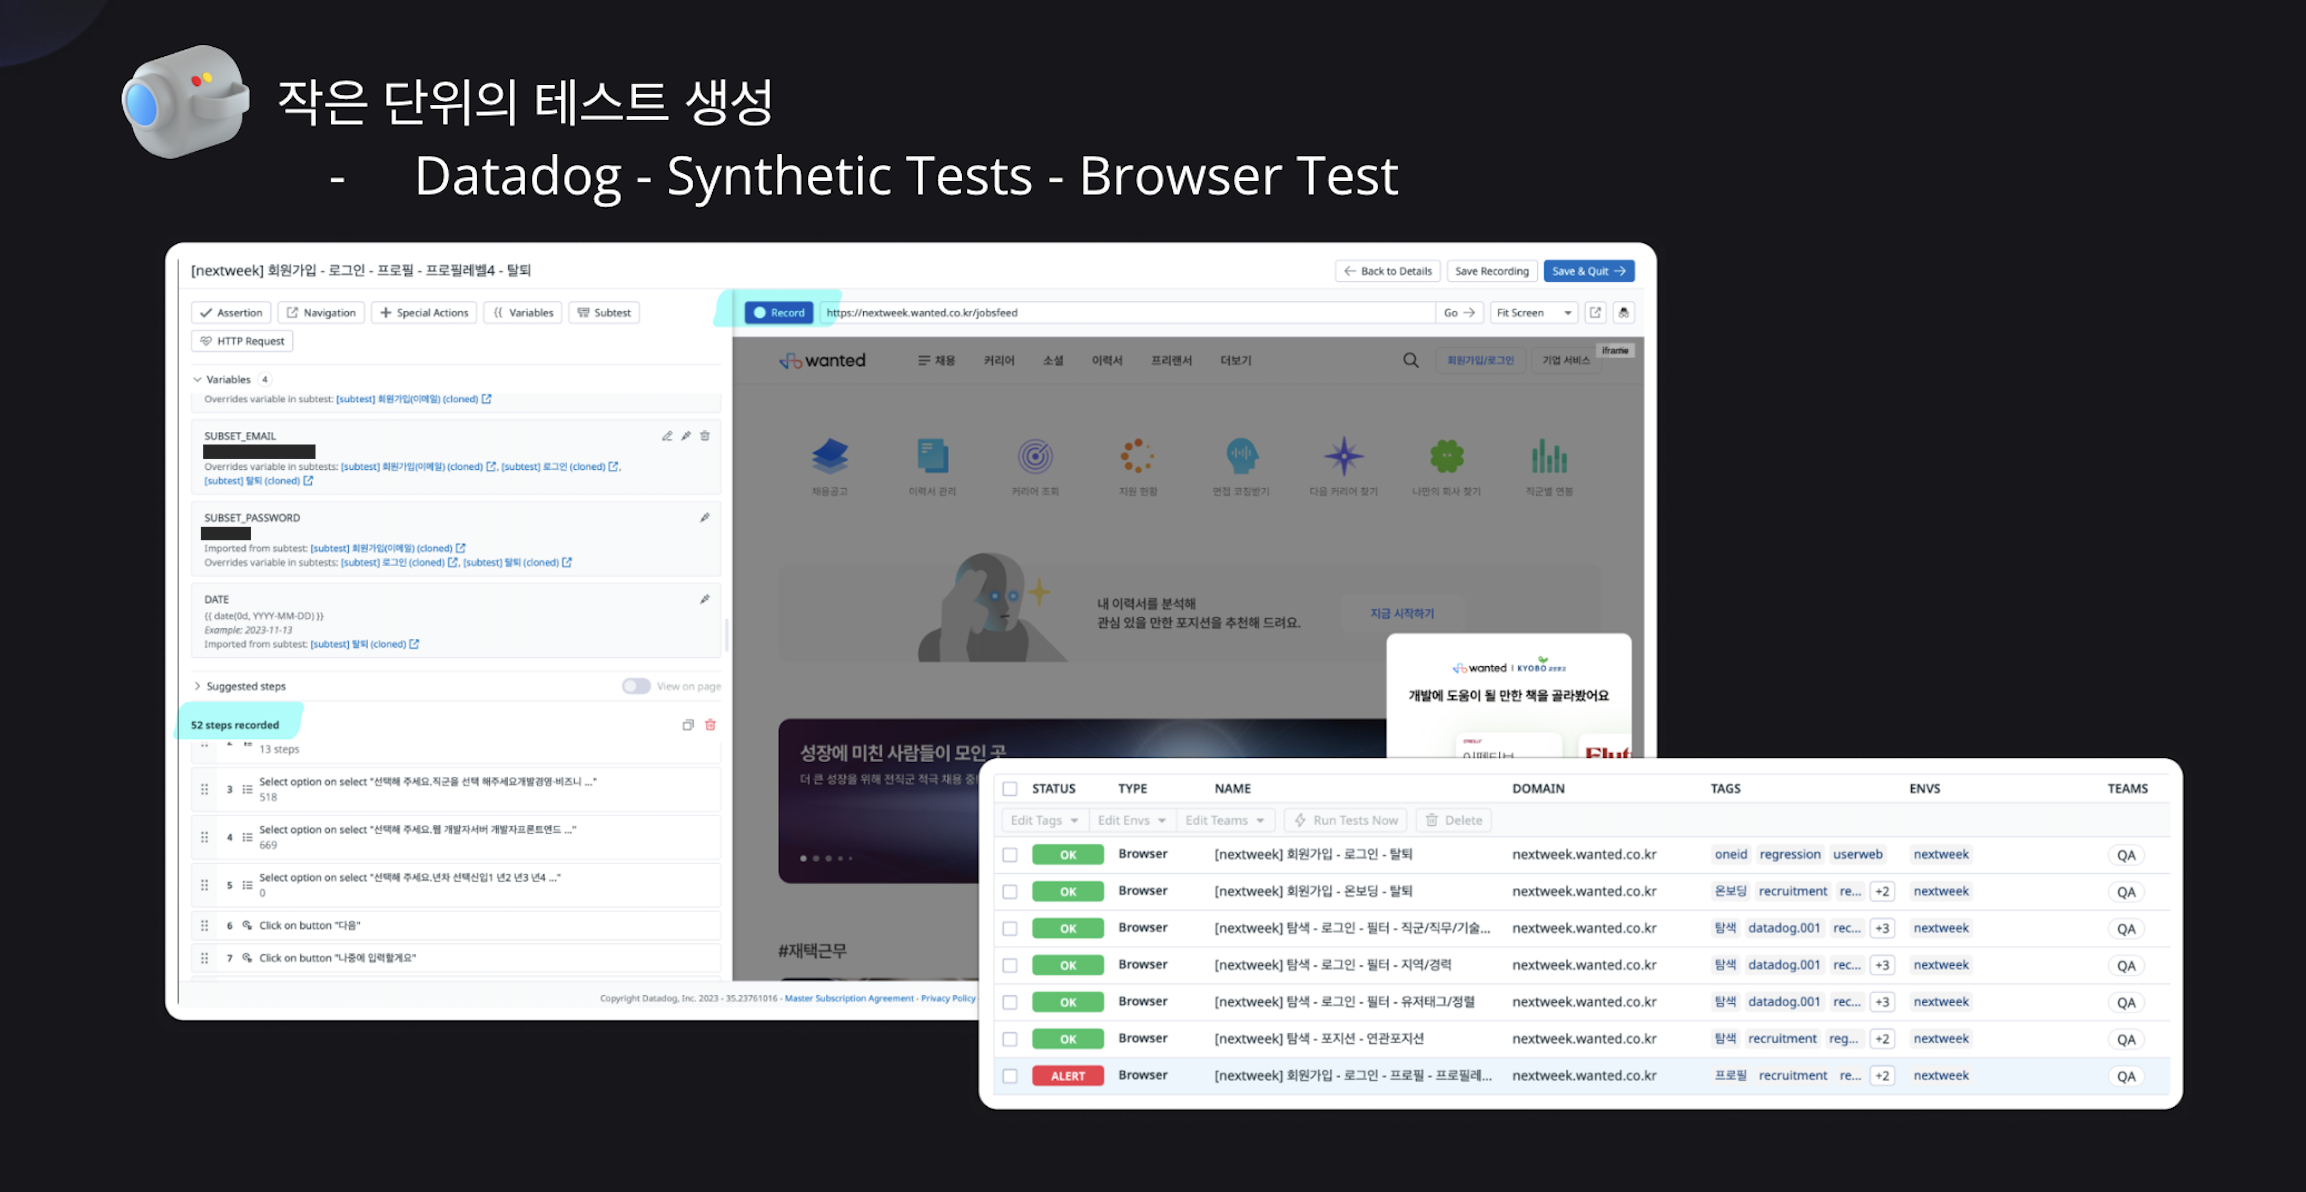2306x1192 pixels.
Task: Click the 다음 커리어 찾기 star icon
Action: pyautogui.click(x=1344, y=456)
